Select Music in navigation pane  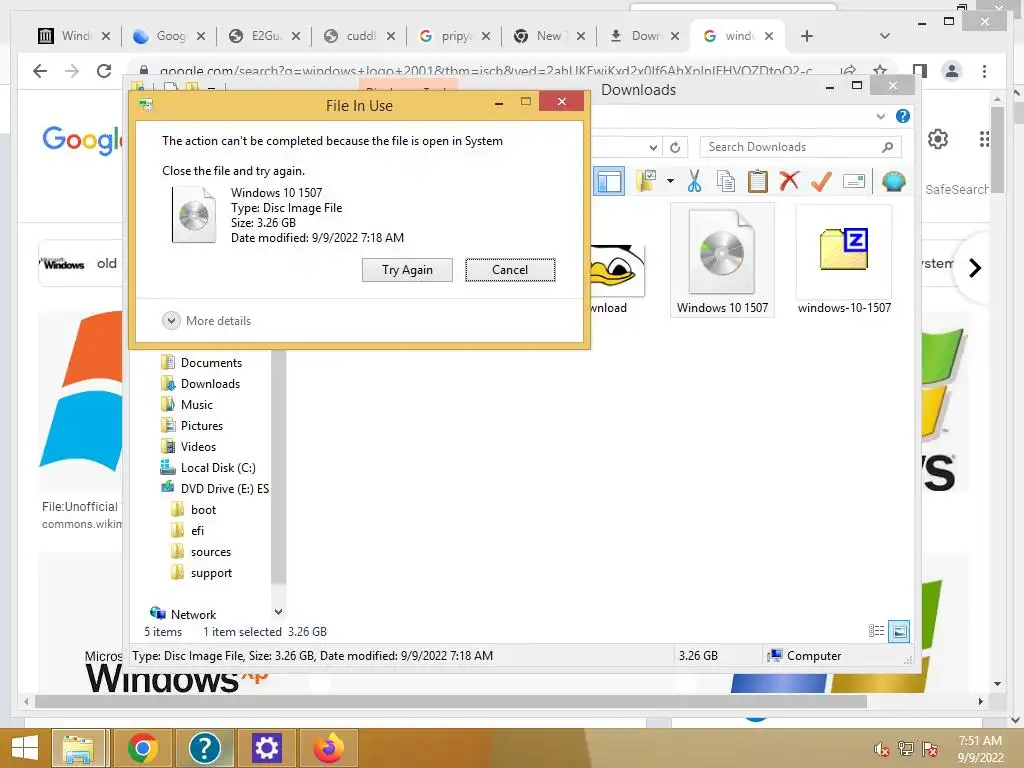point(187,404)
